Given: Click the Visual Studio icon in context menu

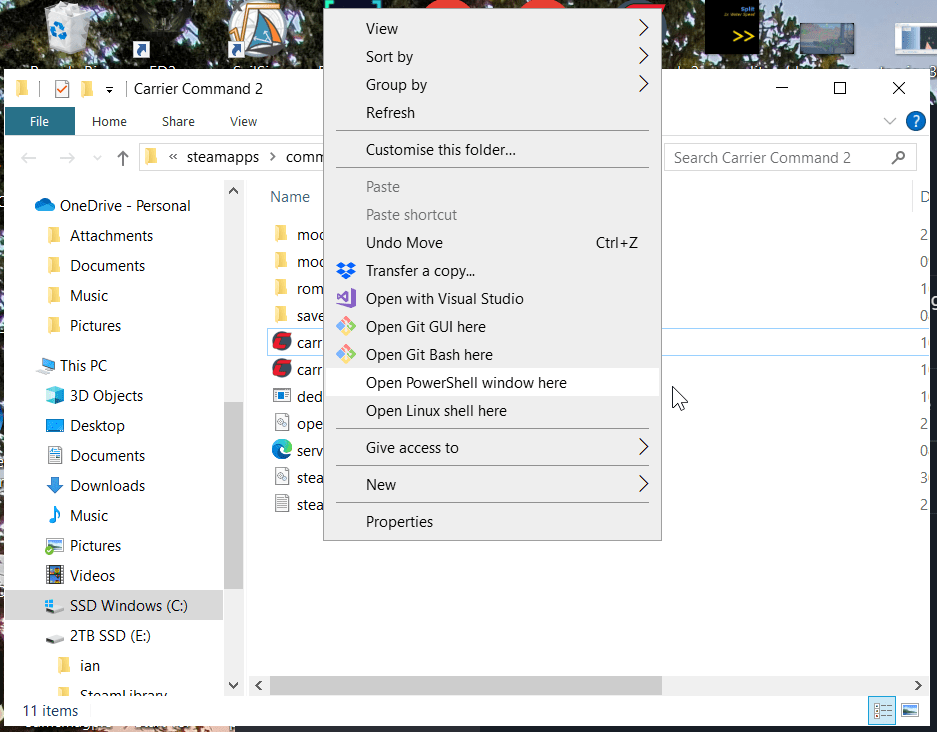Looking at the screenshot, I should [346, 299].
